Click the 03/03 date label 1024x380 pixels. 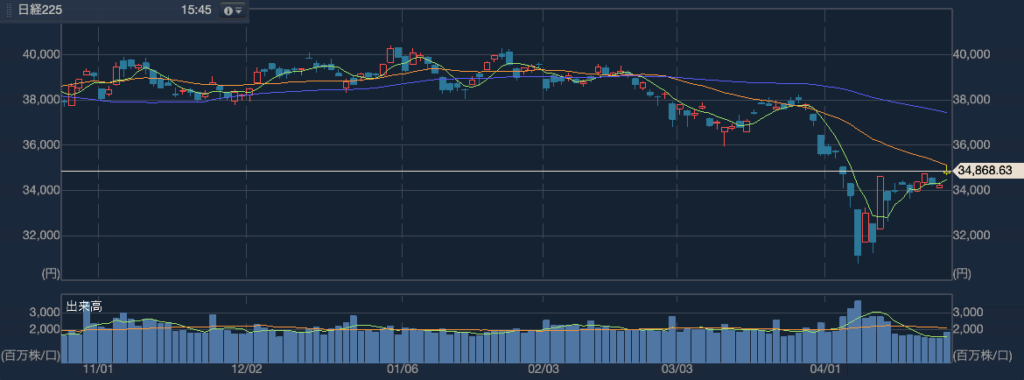pyautogui.click(x=677, y=368)
